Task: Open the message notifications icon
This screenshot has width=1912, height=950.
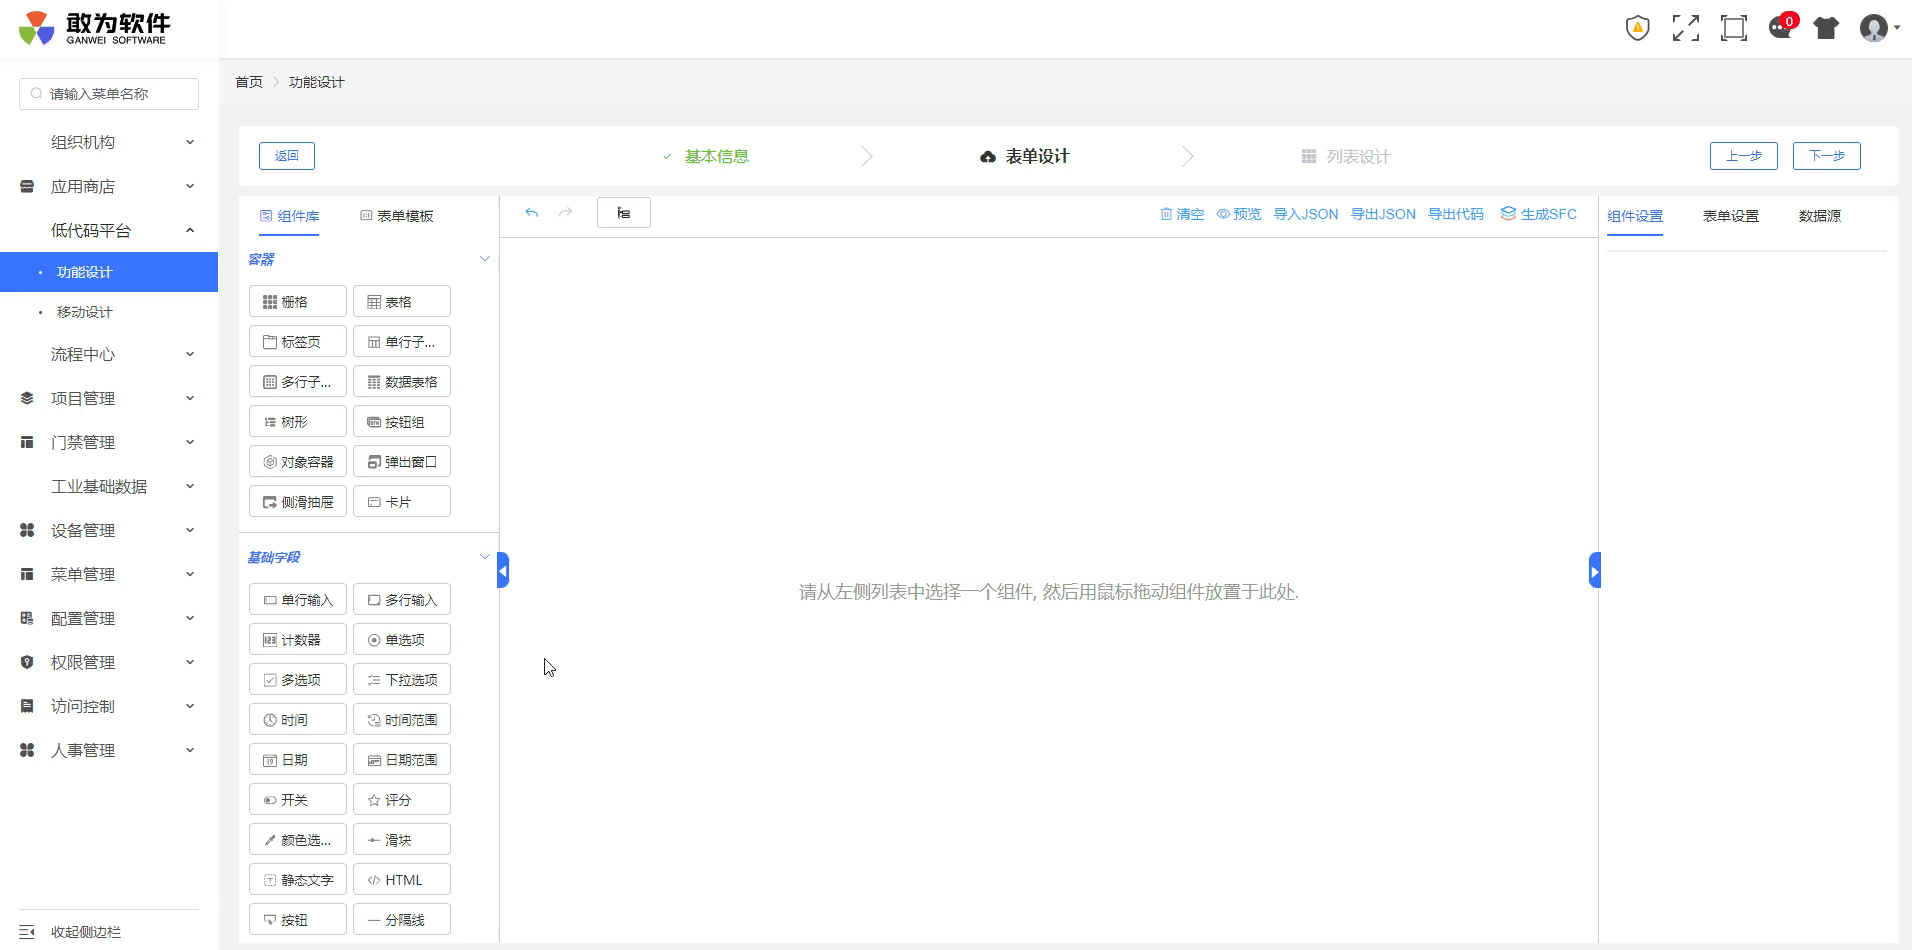Action: pos(1780,28)
